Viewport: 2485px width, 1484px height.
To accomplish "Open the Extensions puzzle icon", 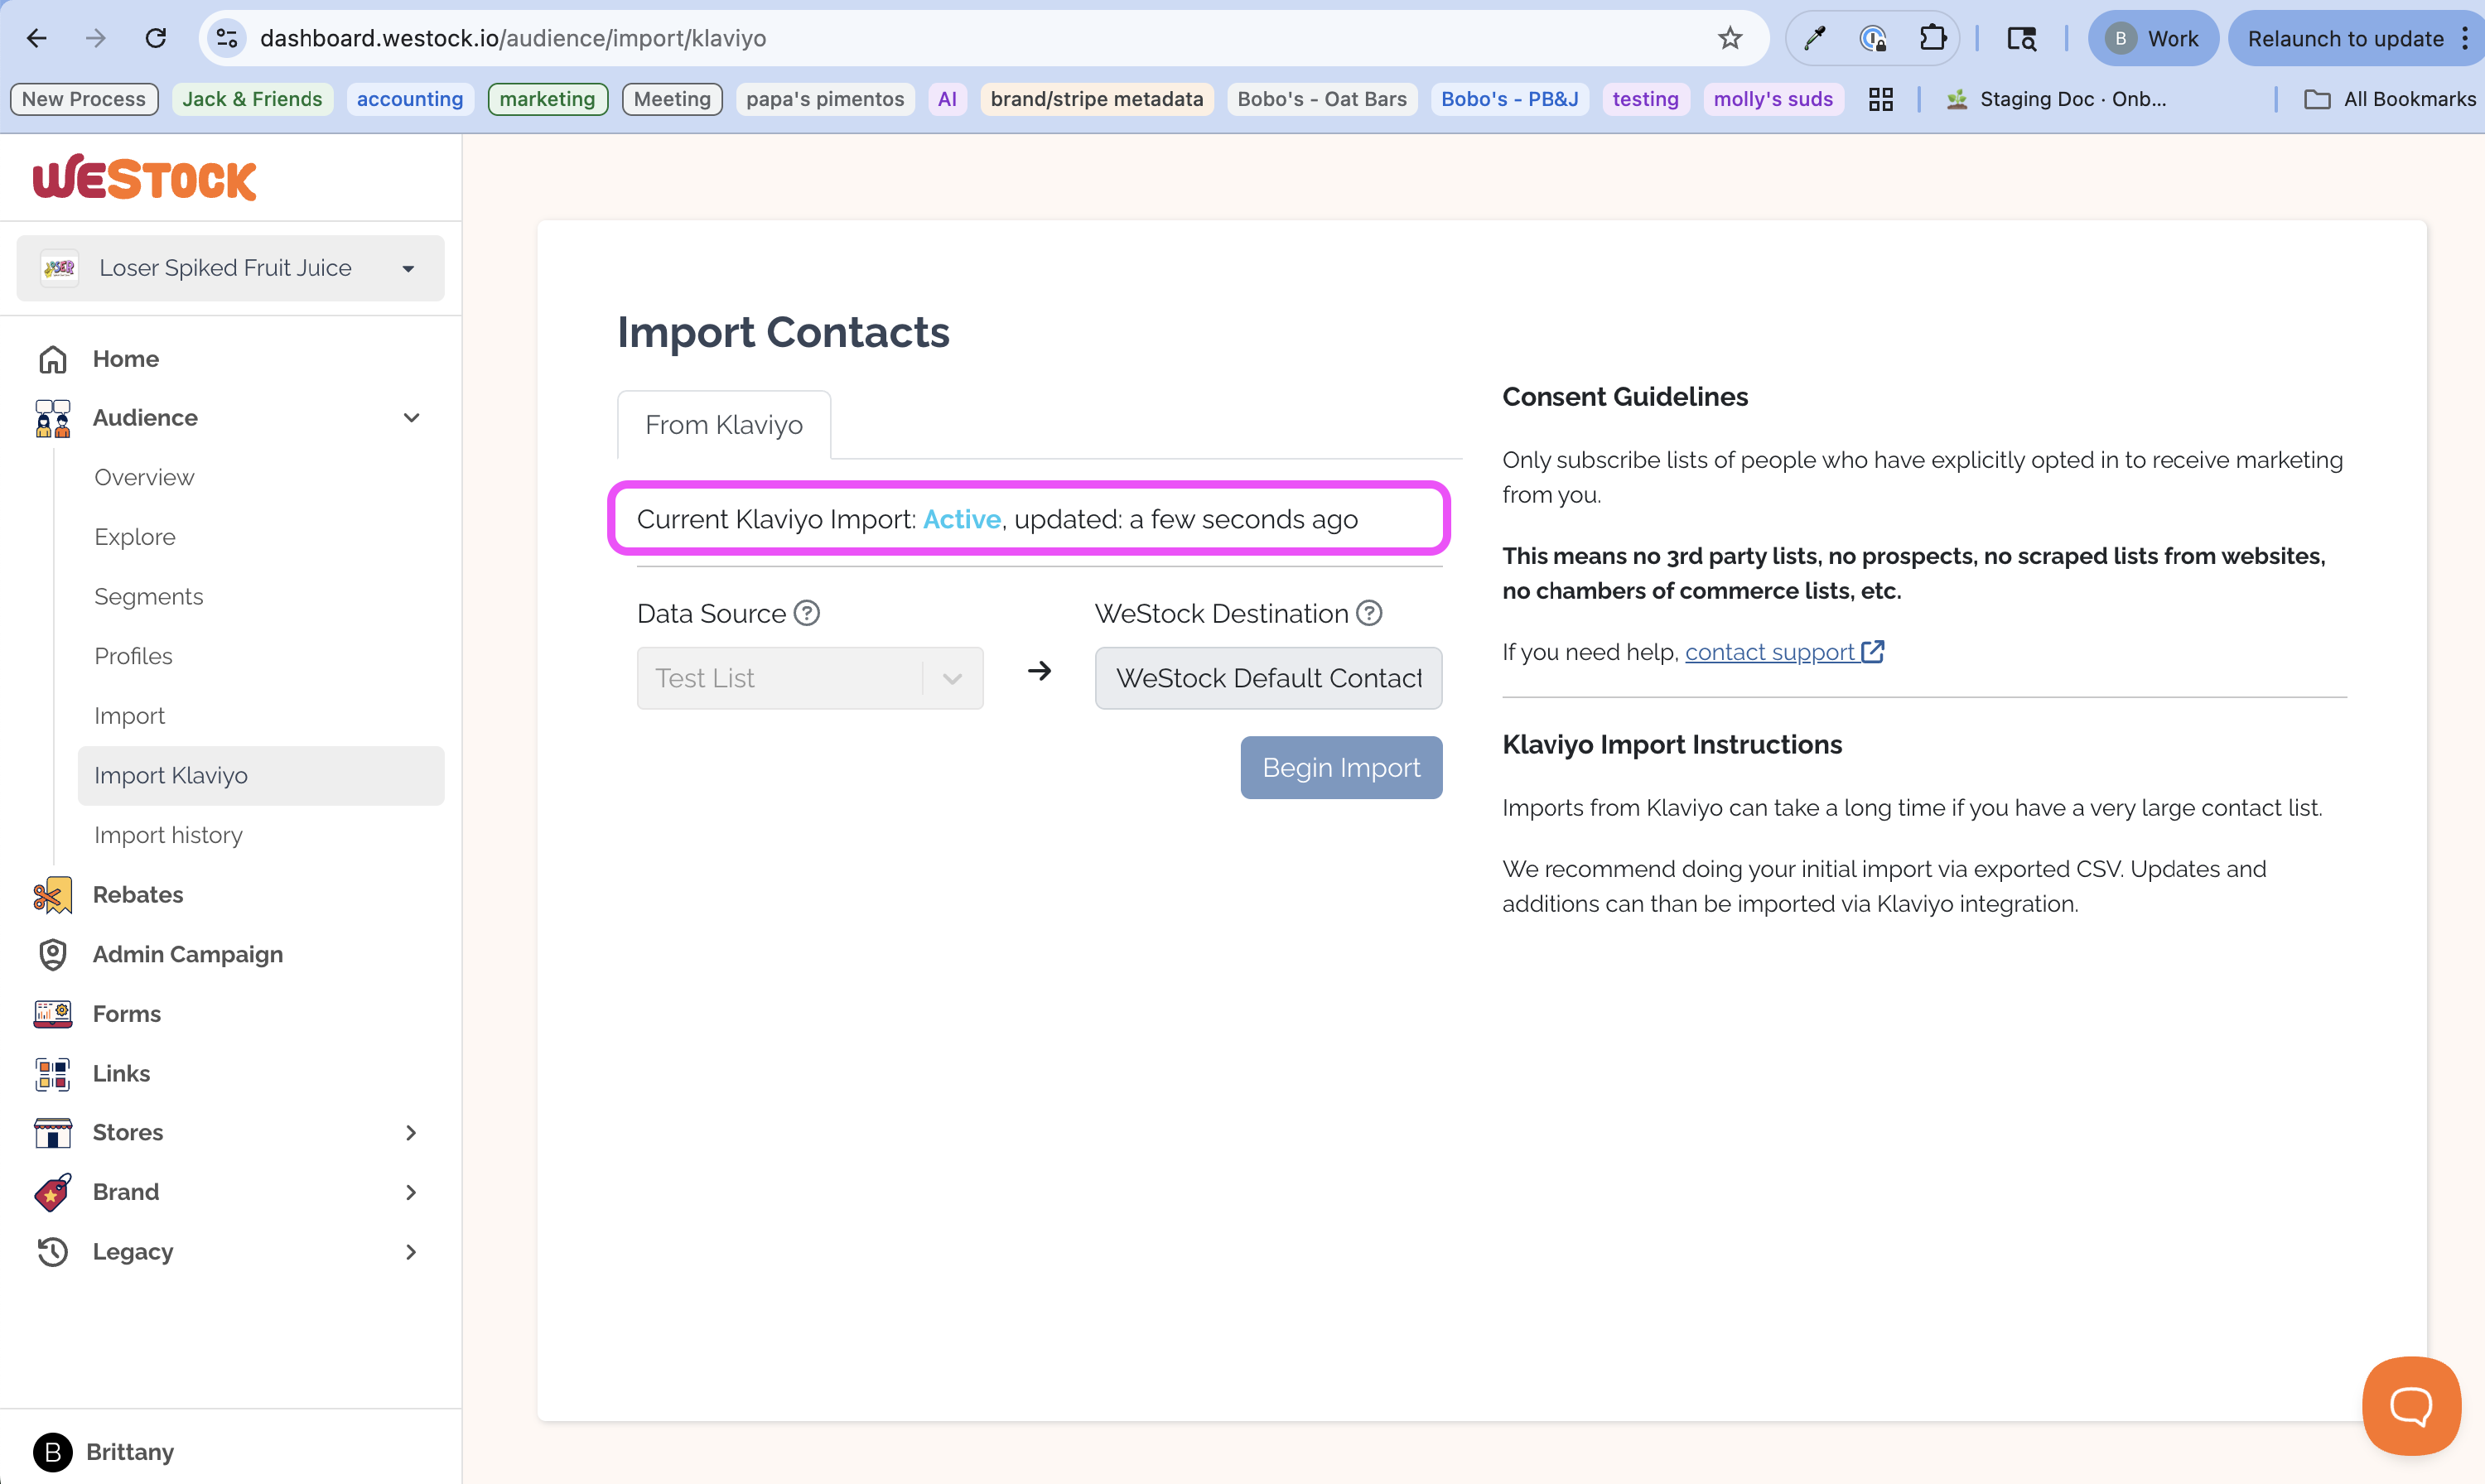I will [x=1933, y=38].
